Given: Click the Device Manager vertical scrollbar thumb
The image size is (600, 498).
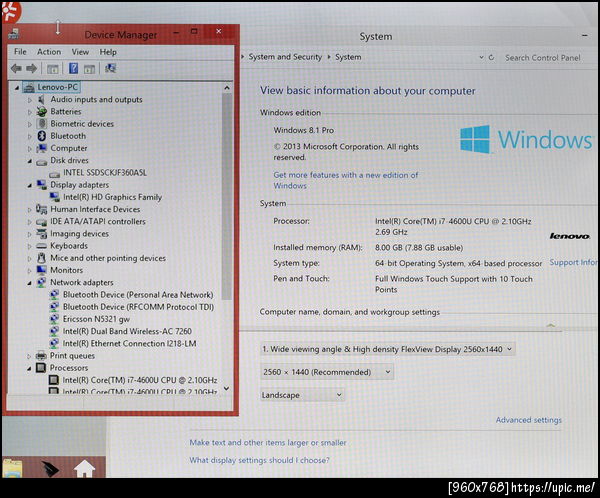Looking at the screenshot, I should pyautogui.click(x=227, y=197).
